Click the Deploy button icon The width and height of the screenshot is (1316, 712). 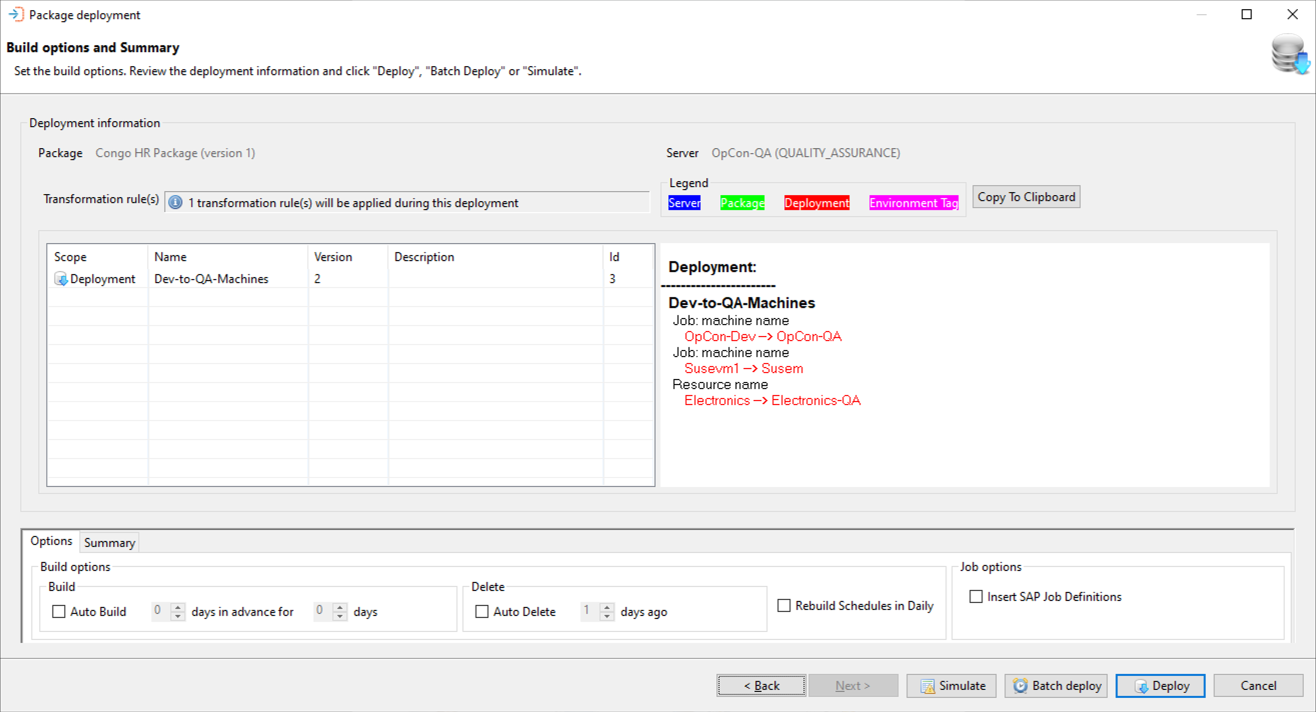pyautogui.click(x=1141, y=686)
